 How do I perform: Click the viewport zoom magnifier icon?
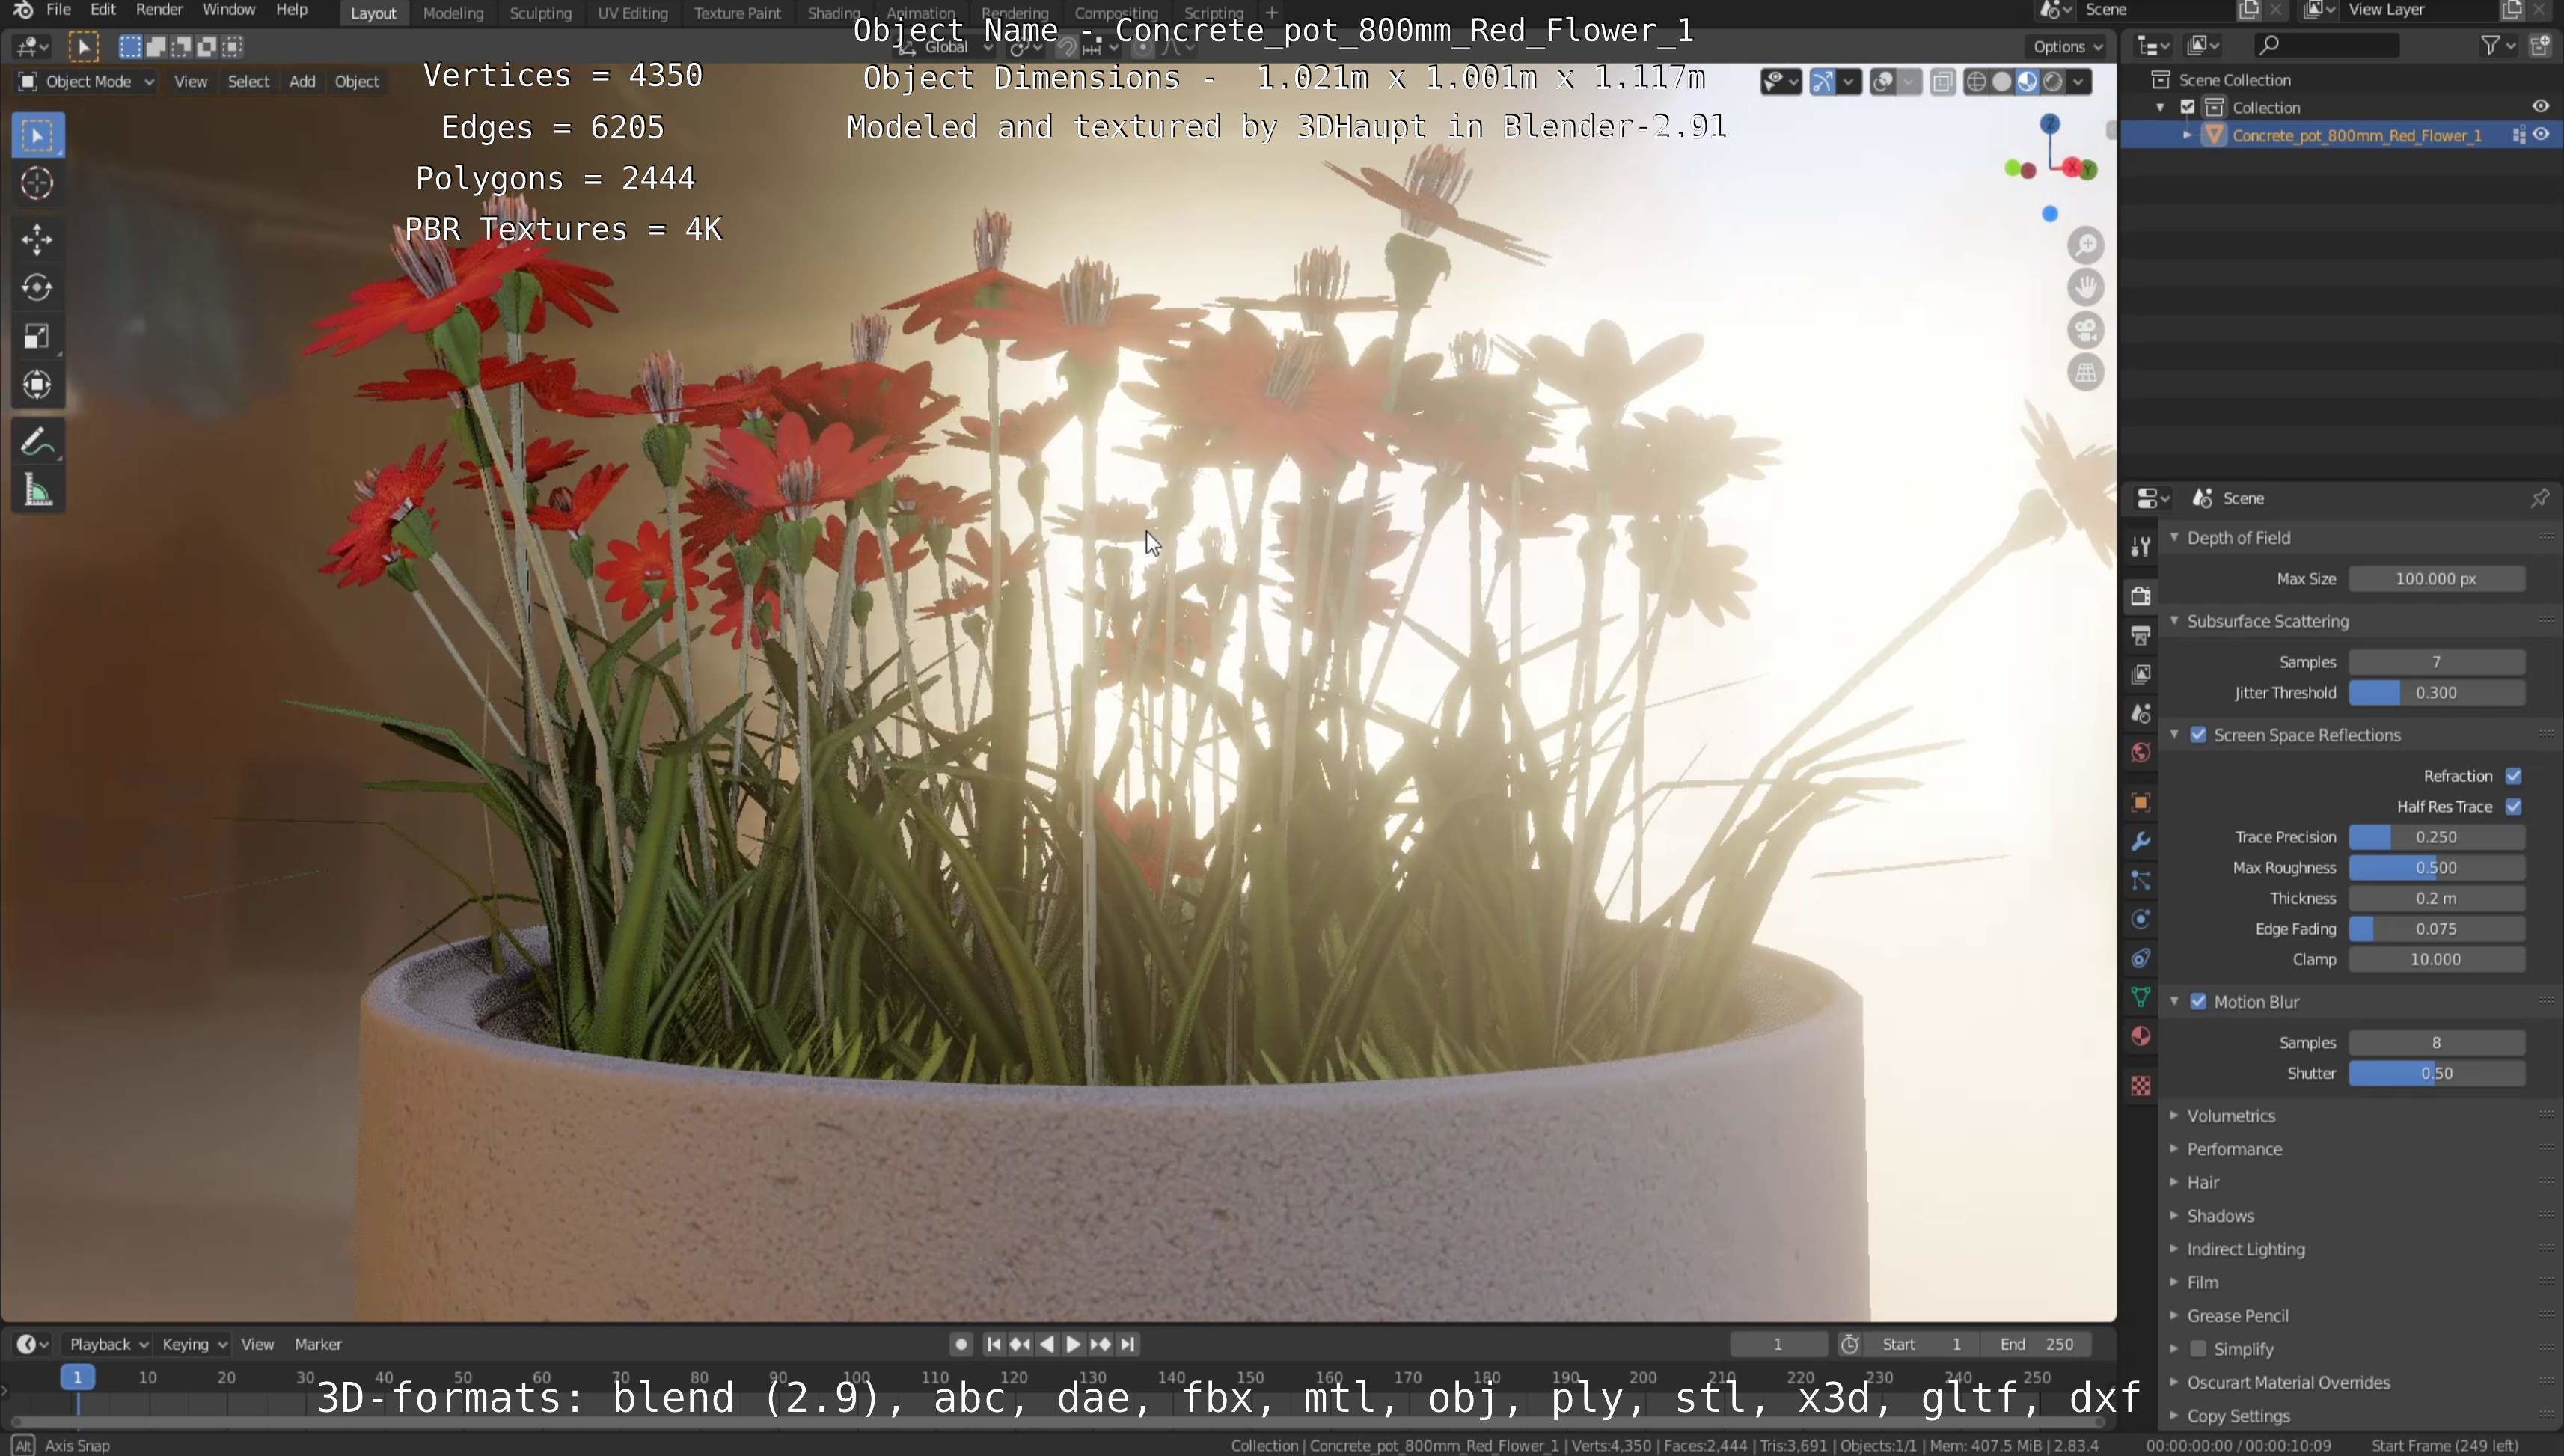coord(2085,245)
